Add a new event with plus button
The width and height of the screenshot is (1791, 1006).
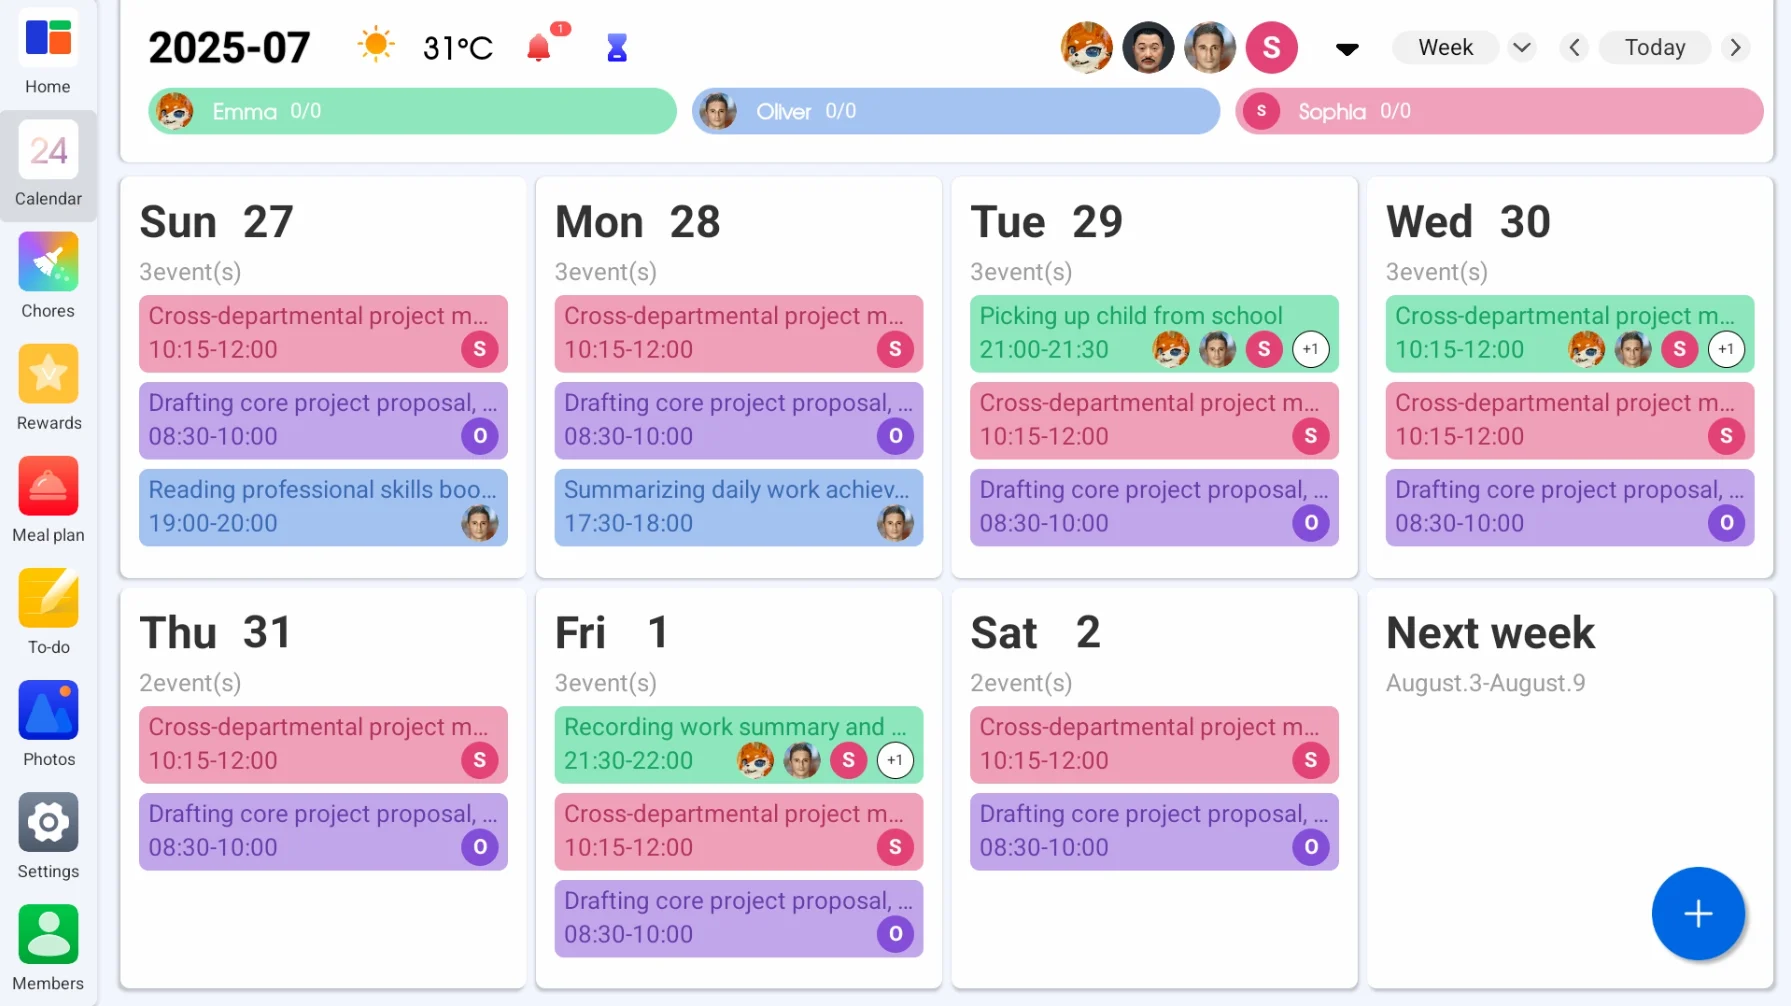tap(1697, 913)
